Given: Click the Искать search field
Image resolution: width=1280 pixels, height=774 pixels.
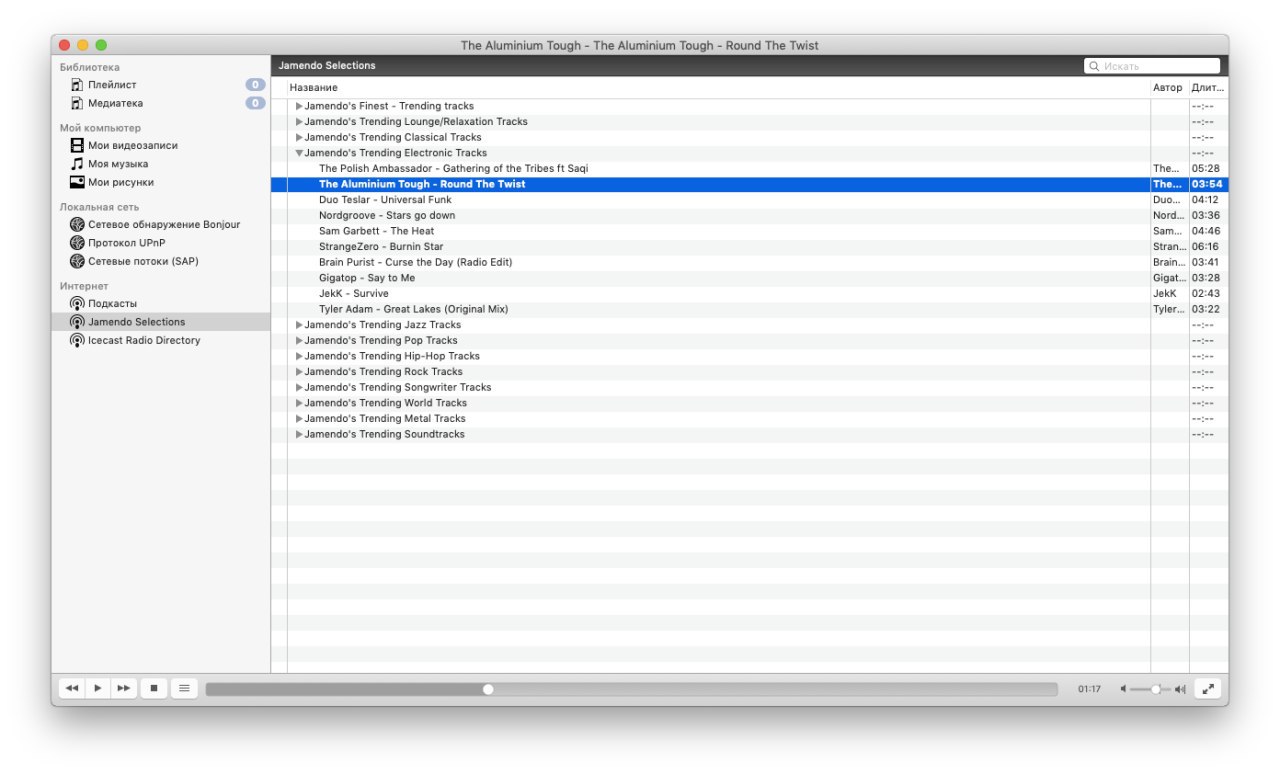Looking at the screenshot, I should (x=1152, y=66).
